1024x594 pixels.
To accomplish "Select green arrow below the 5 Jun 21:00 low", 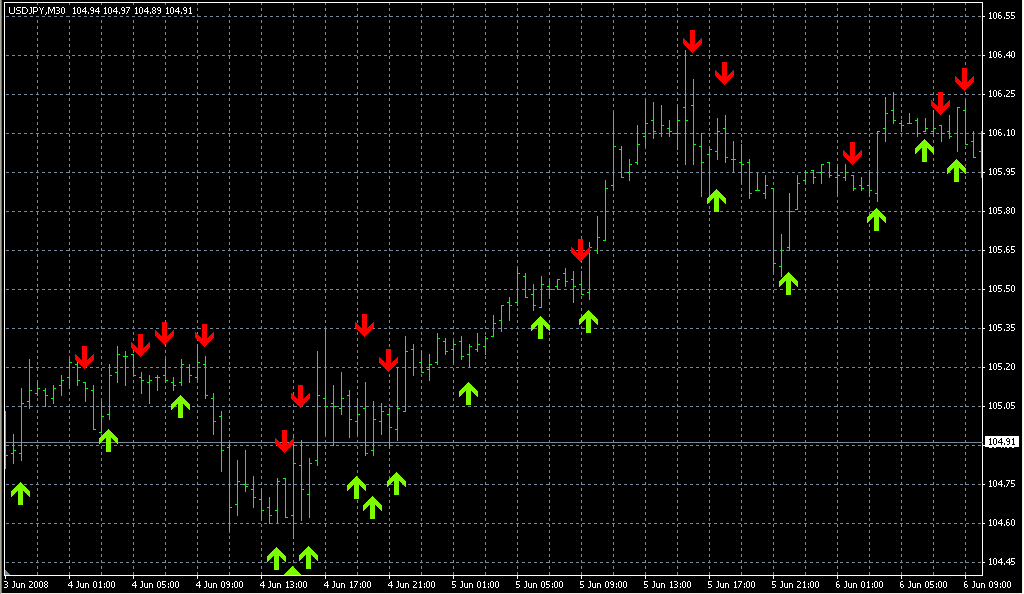I will tap(788, 283).
